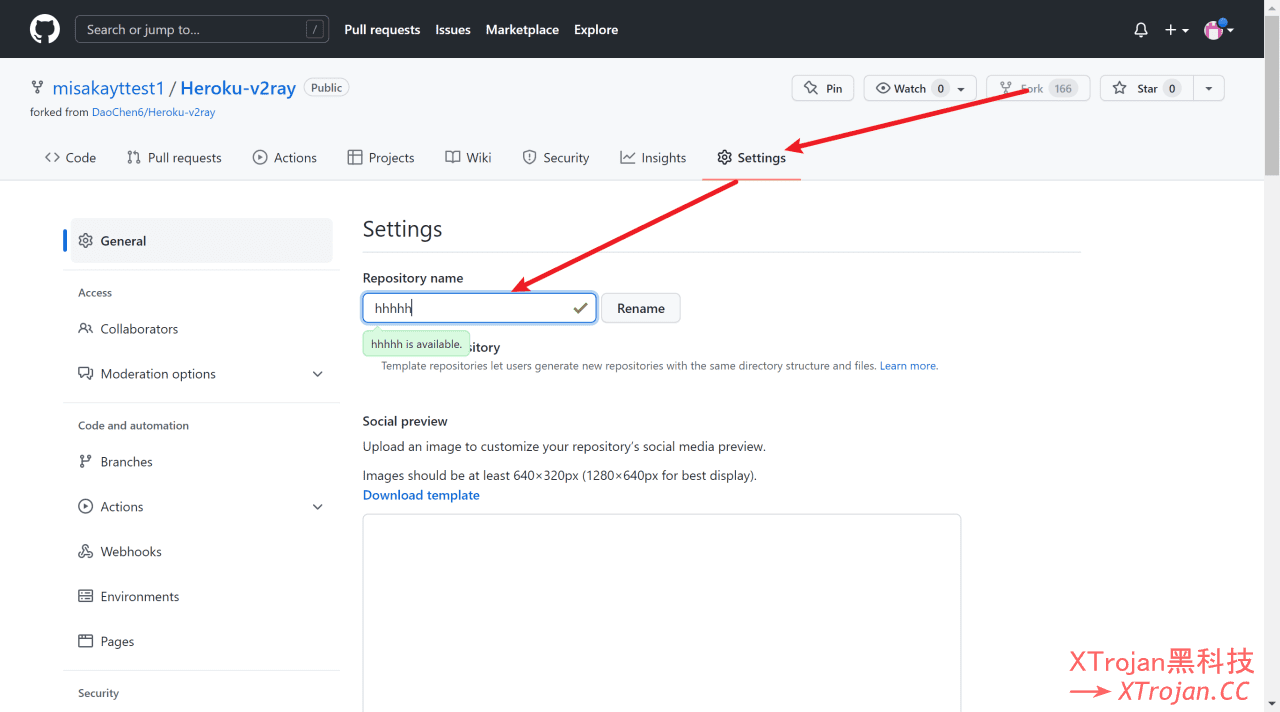Click the Watch count badge

(x=940, y=89)
